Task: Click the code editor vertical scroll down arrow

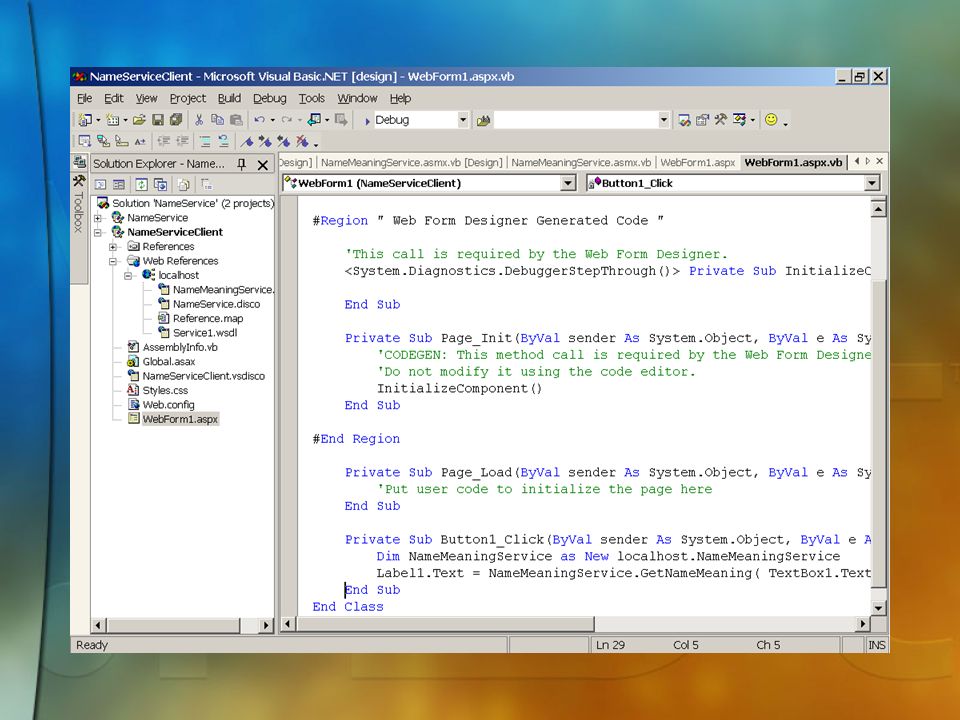Action: coord(879,607)
